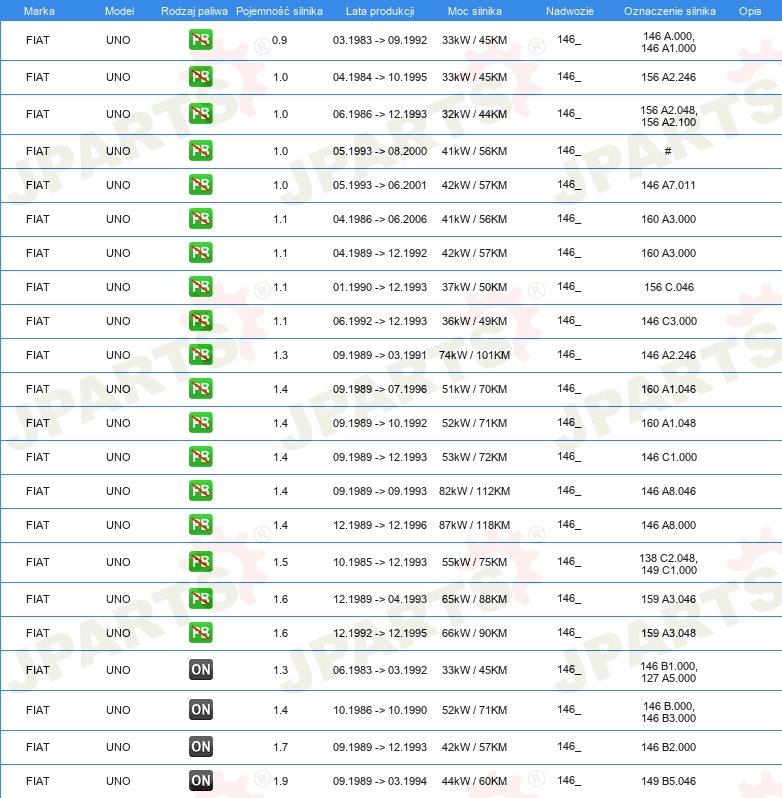Click ON diesel icon in 10.1986 -> 10.1990 row

tap(200, 709)
